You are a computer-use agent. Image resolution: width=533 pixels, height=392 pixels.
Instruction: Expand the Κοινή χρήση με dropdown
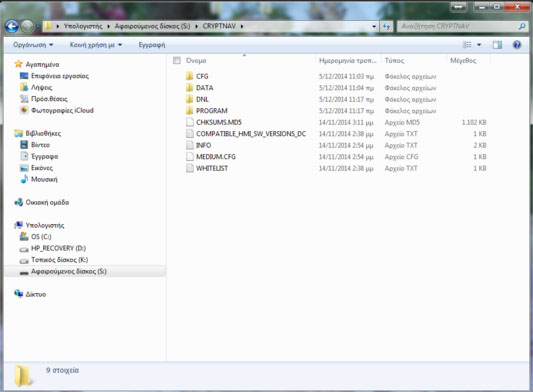coord(96,45)
